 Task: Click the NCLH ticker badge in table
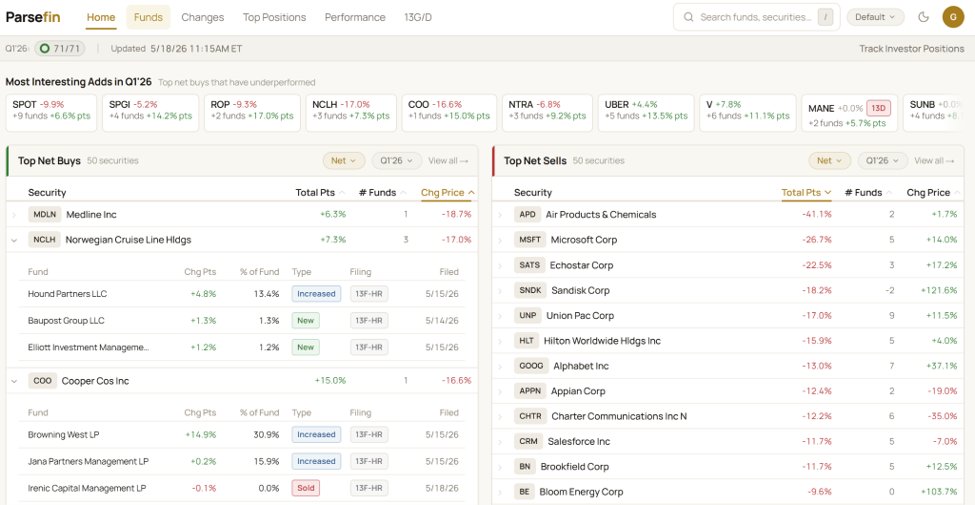tap(44, 239)
